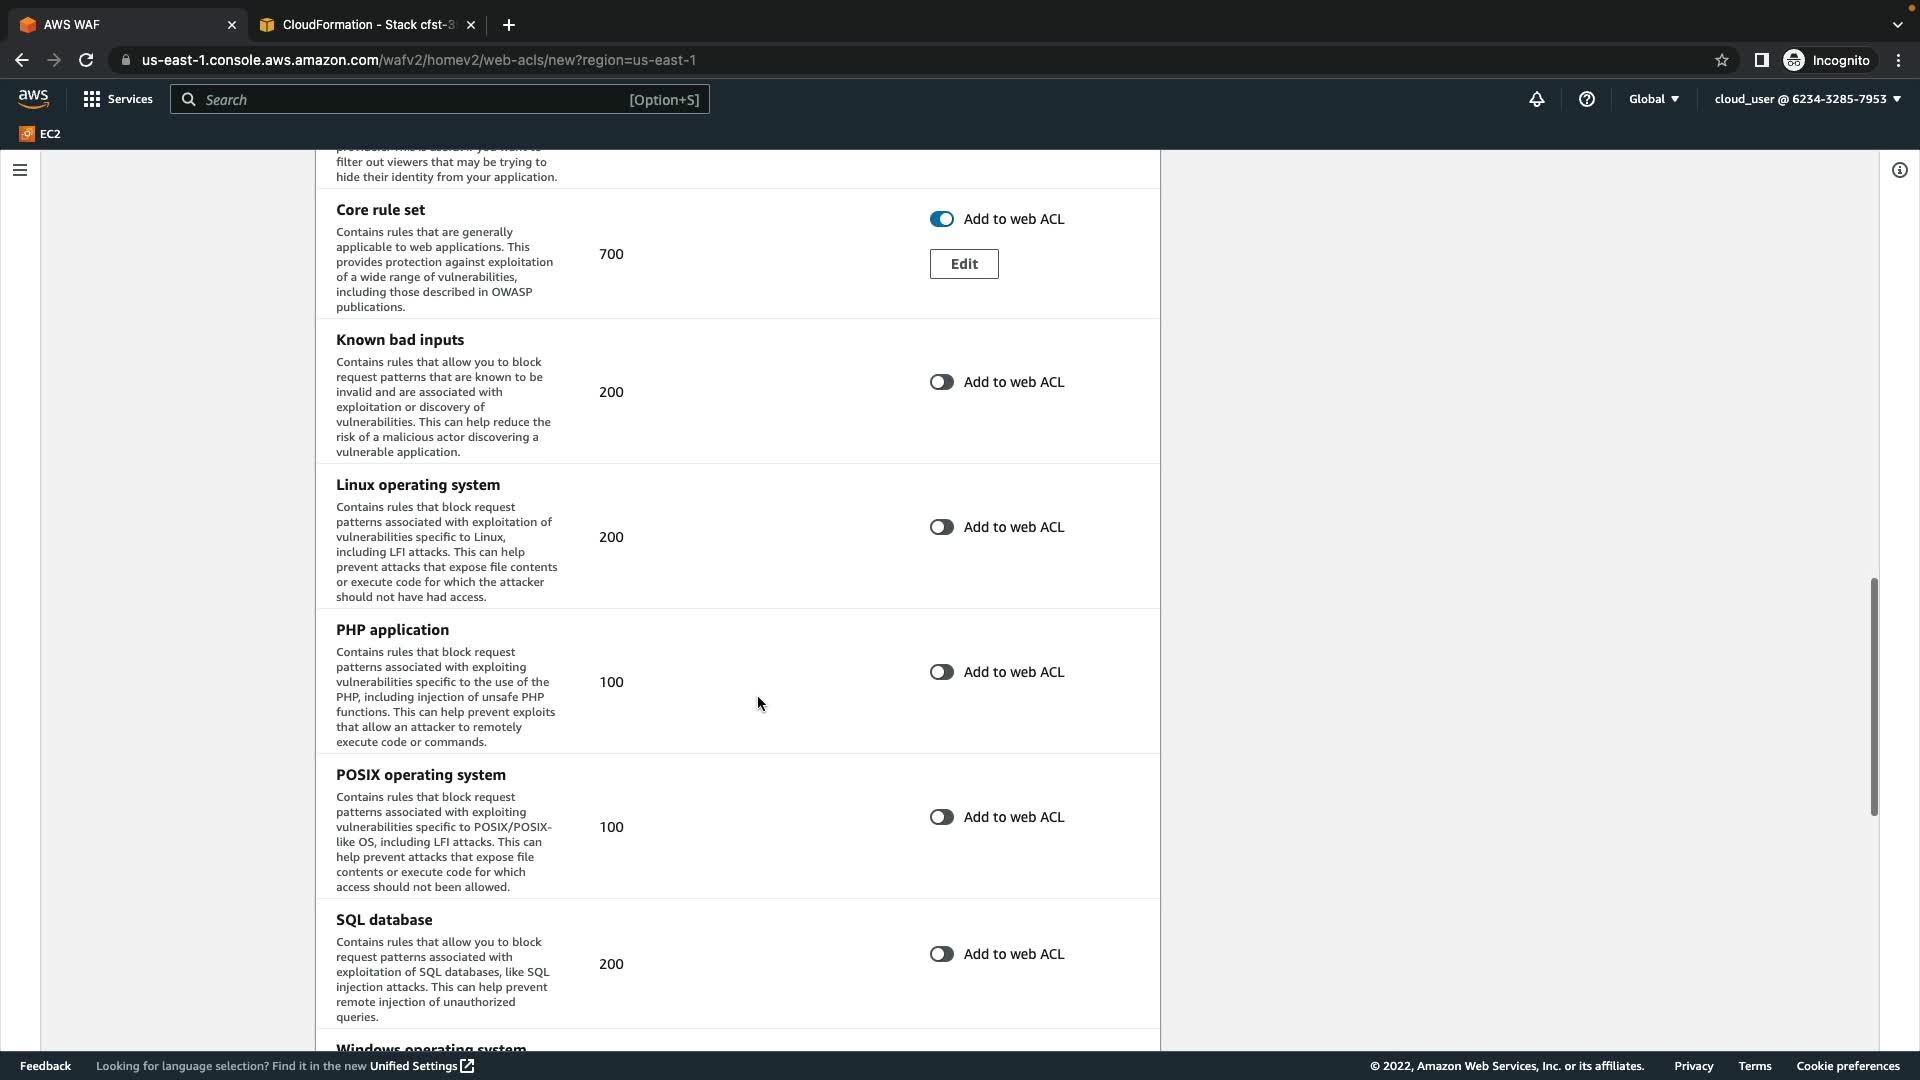Click the help question mark icon
The height and width of the screenshot is (1080, 1920).
(1586, 99)
